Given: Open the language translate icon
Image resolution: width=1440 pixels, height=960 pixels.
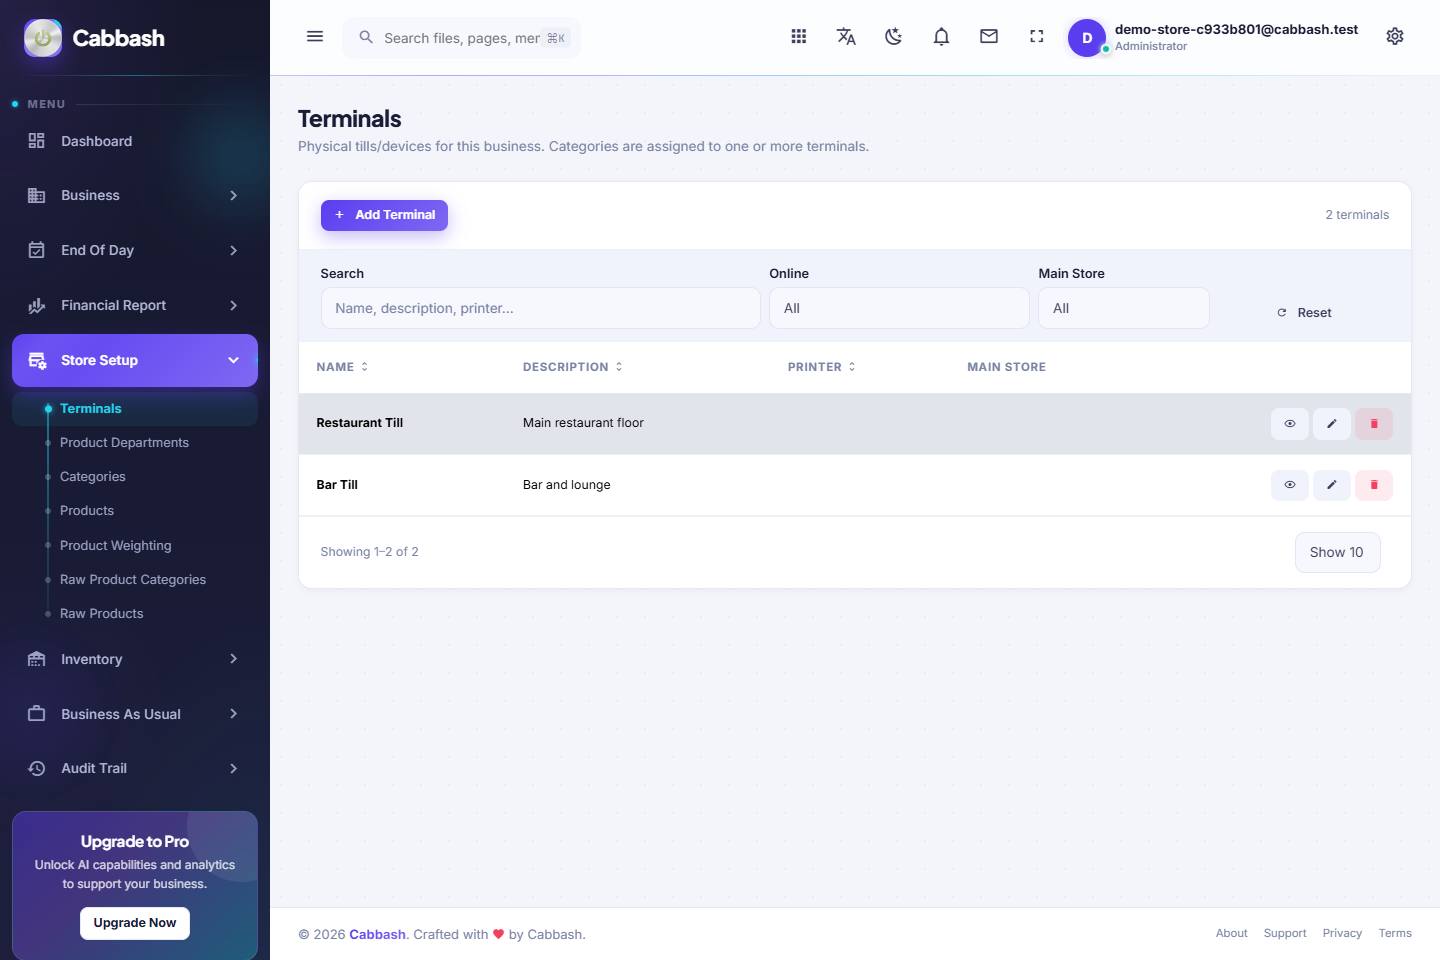Looking at the screenshot, I should click(846, 37).
